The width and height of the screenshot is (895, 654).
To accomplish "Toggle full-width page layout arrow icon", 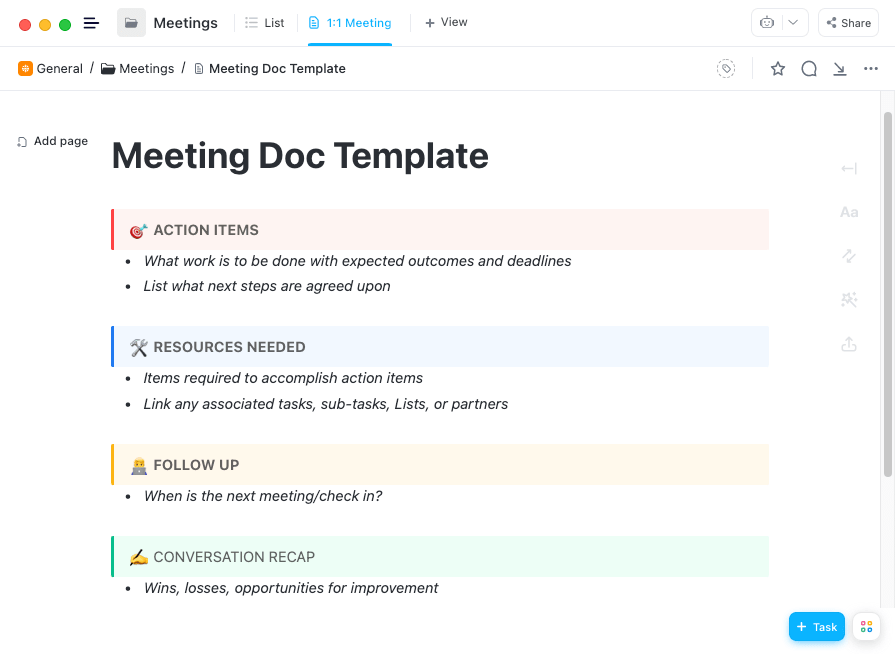I will point(849,169).
